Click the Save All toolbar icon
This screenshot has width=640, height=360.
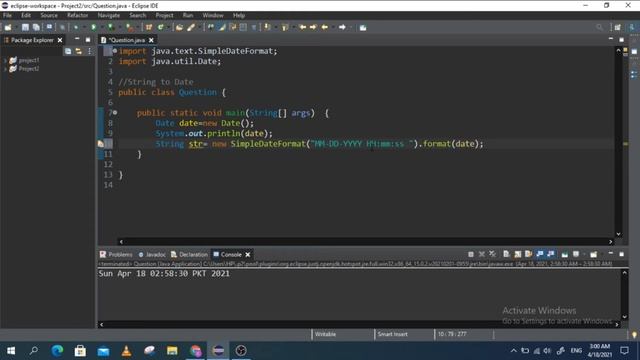[x=36, y=27]
